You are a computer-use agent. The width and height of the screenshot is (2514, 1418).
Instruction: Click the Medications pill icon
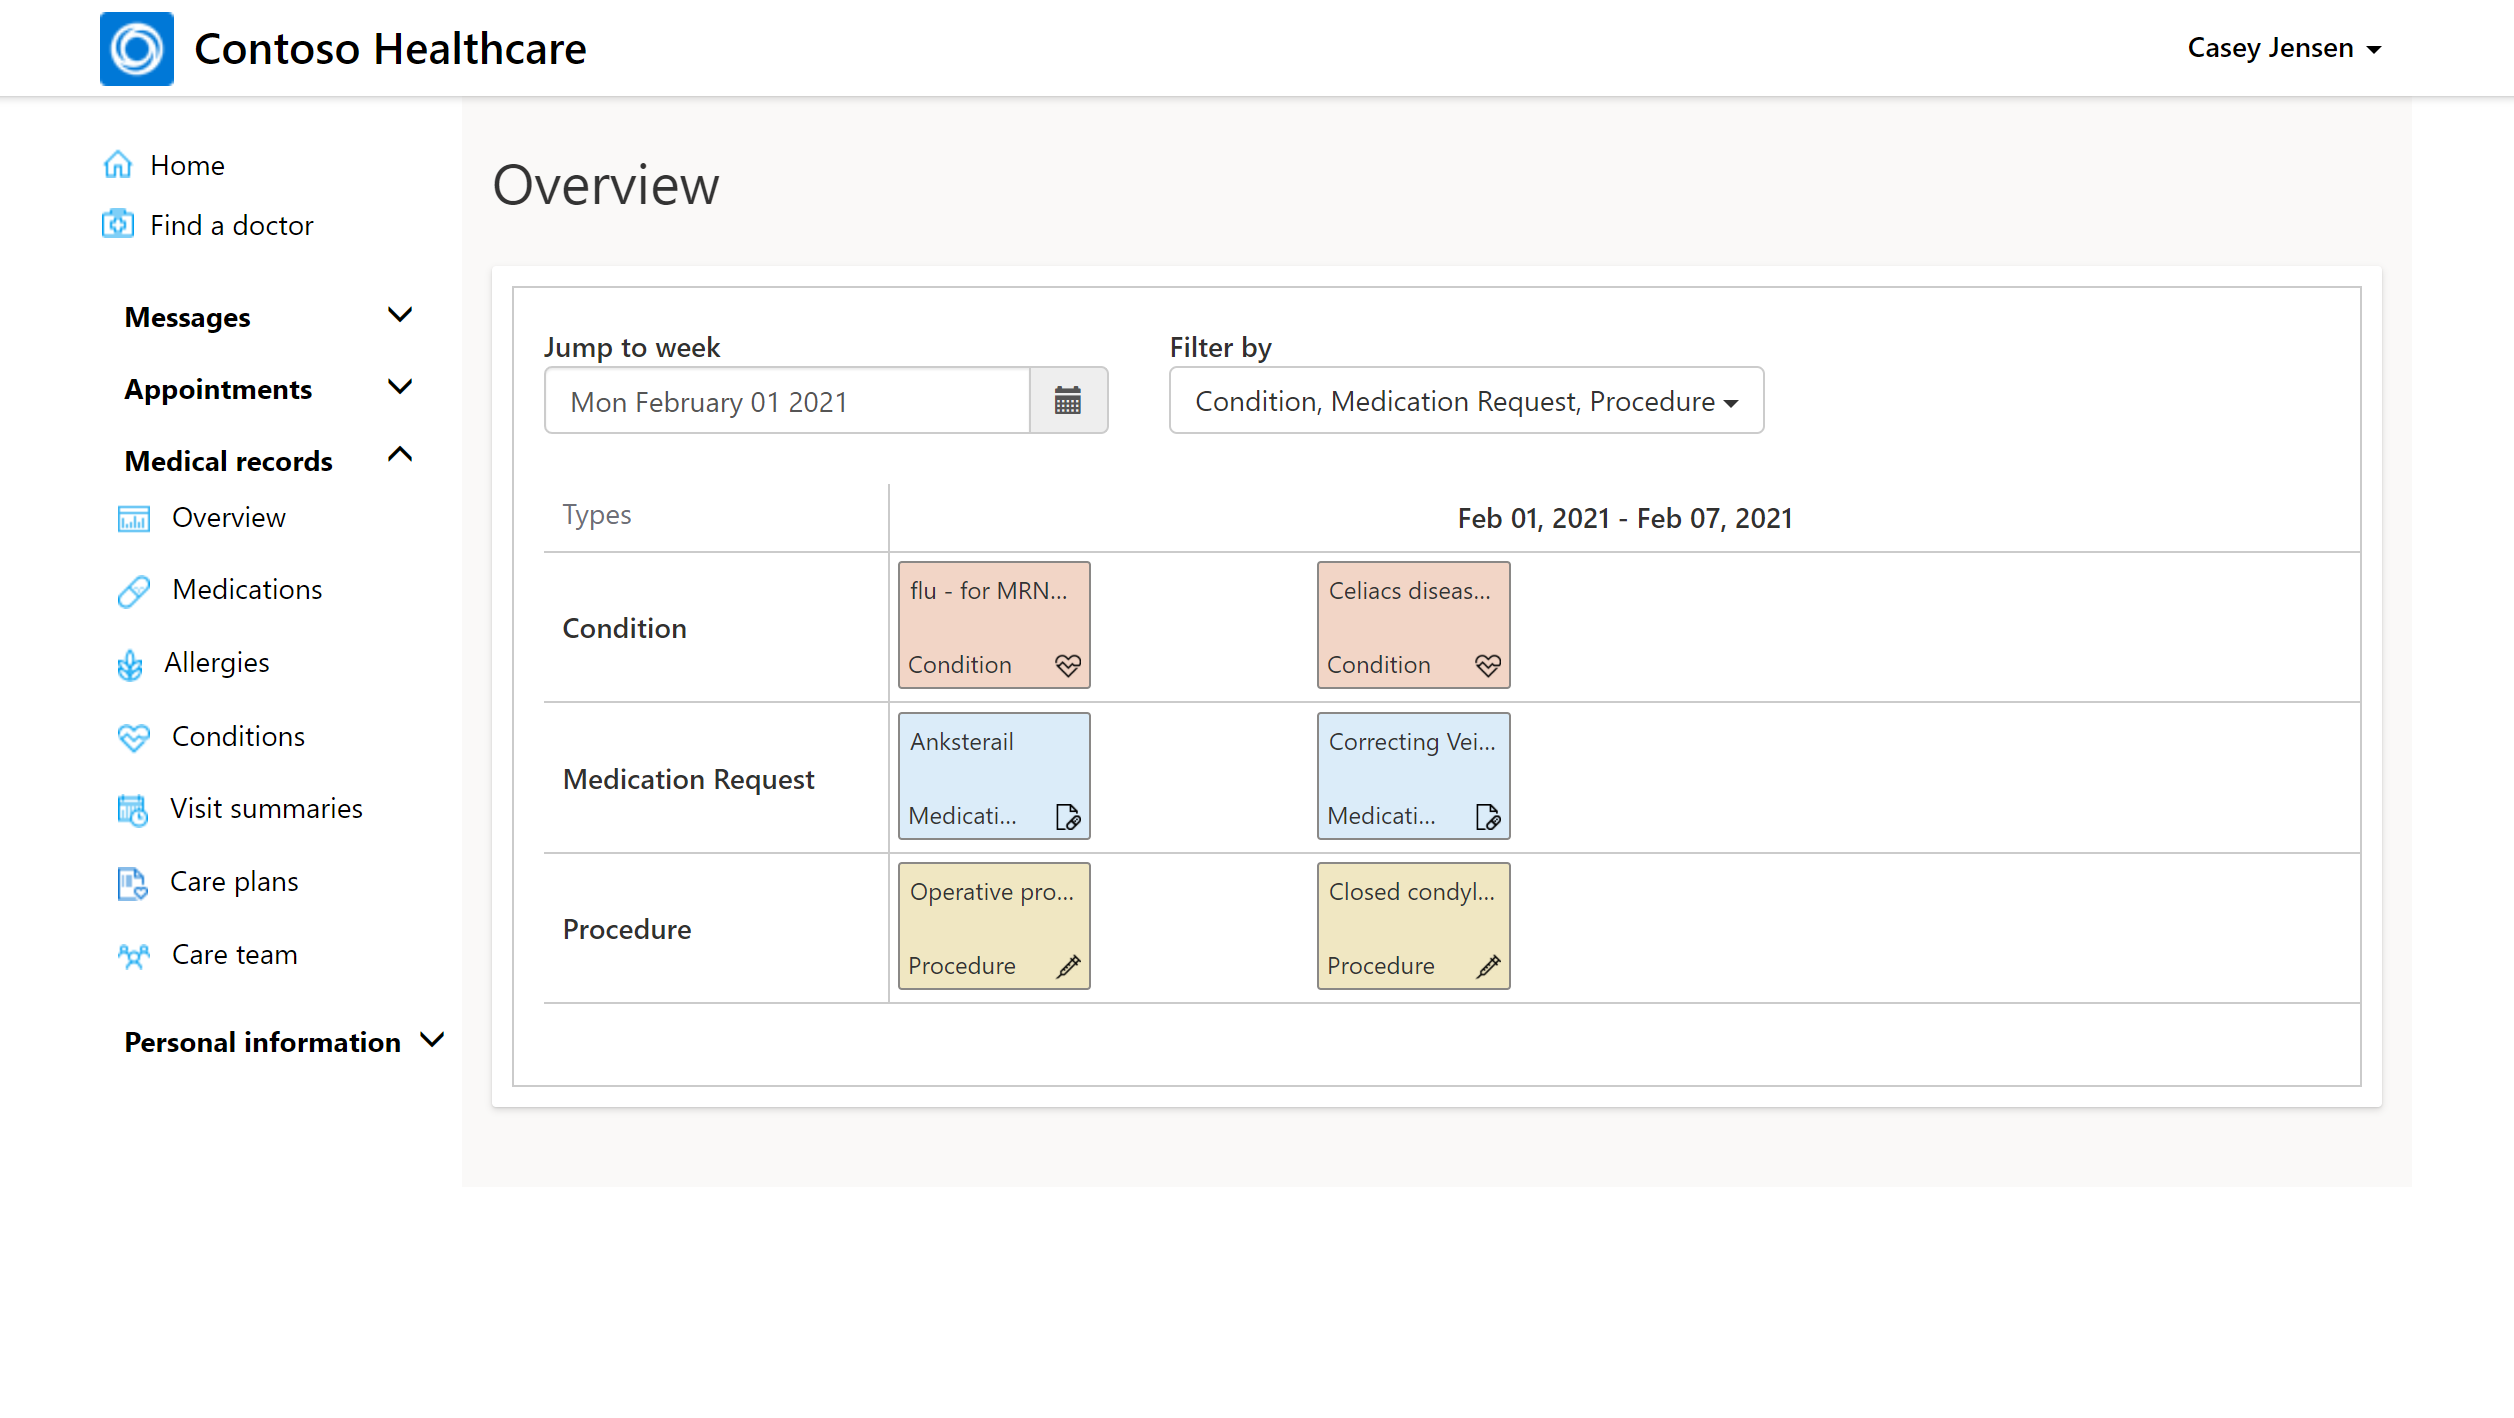133,589
